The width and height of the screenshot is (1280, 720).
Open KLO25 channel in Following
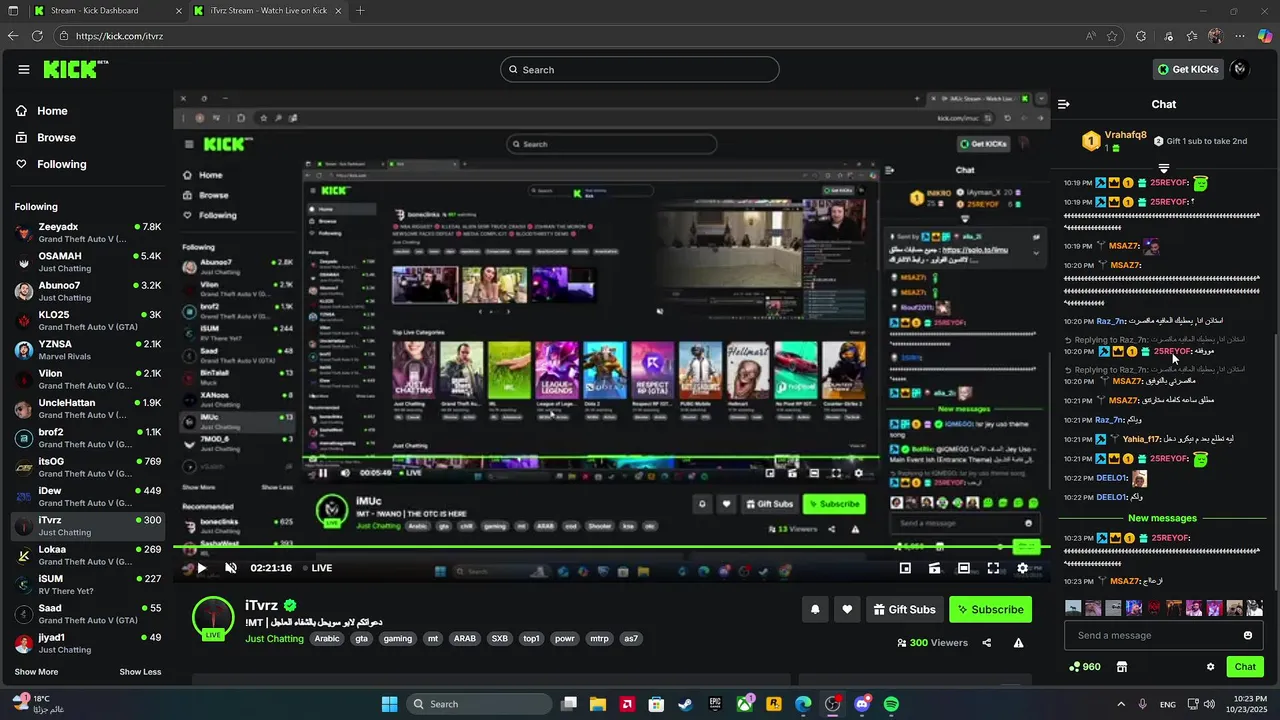pyautogui.click(x=88, y=321)
